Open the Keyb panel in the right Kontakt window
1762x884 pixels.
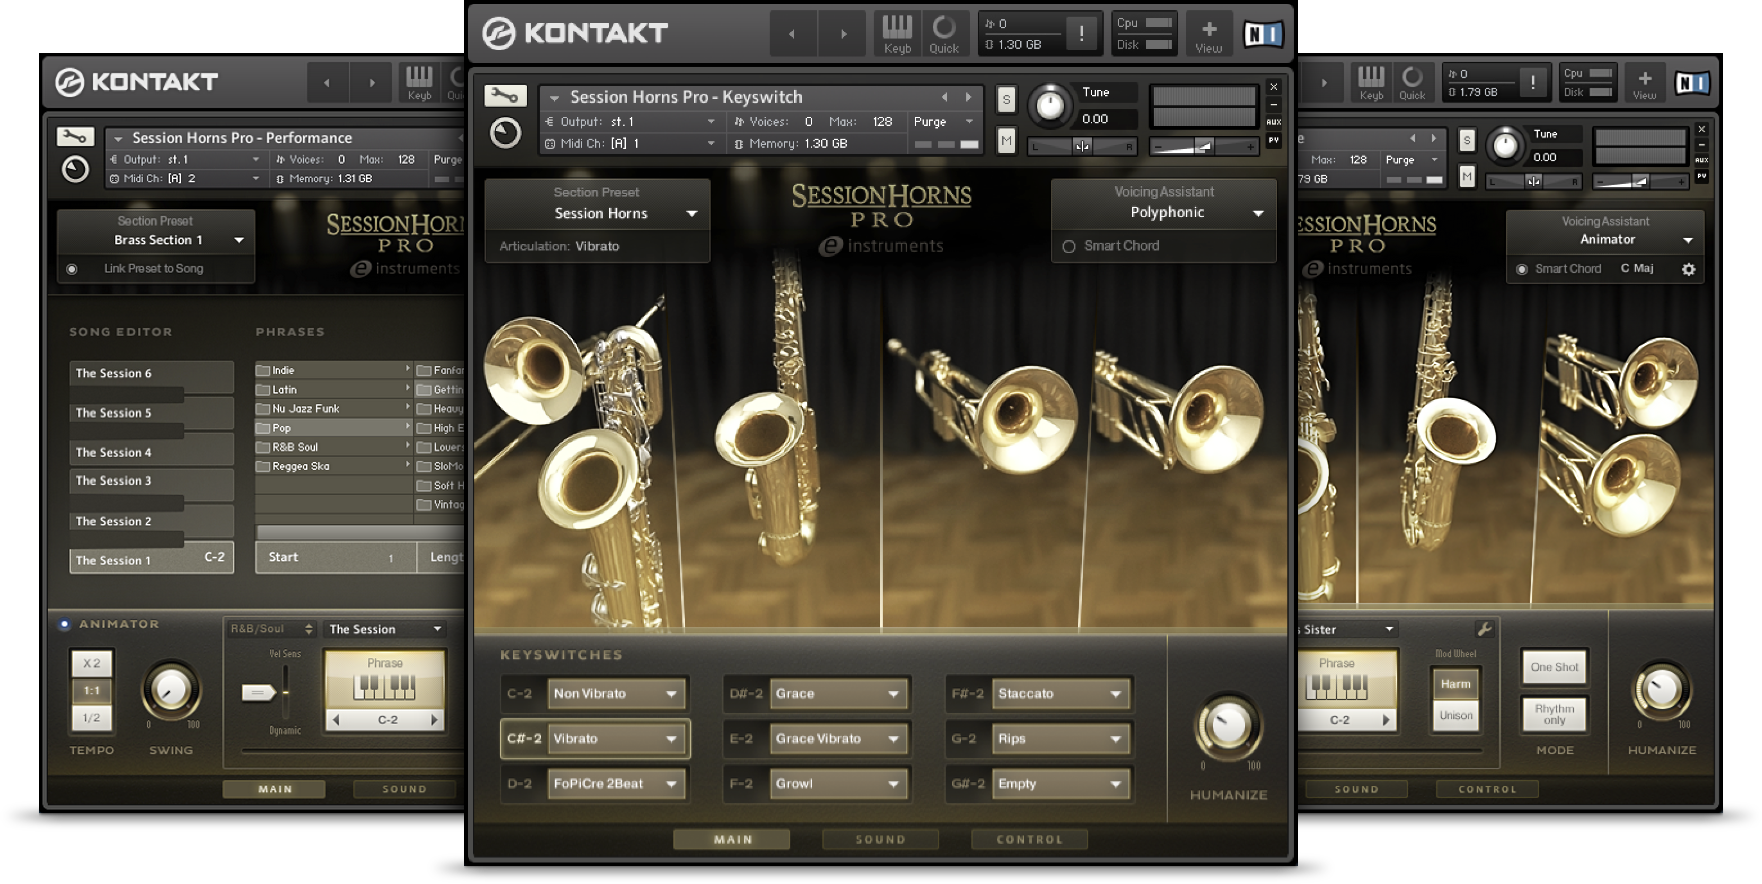pyautogui.click(x=1371, y=82)
